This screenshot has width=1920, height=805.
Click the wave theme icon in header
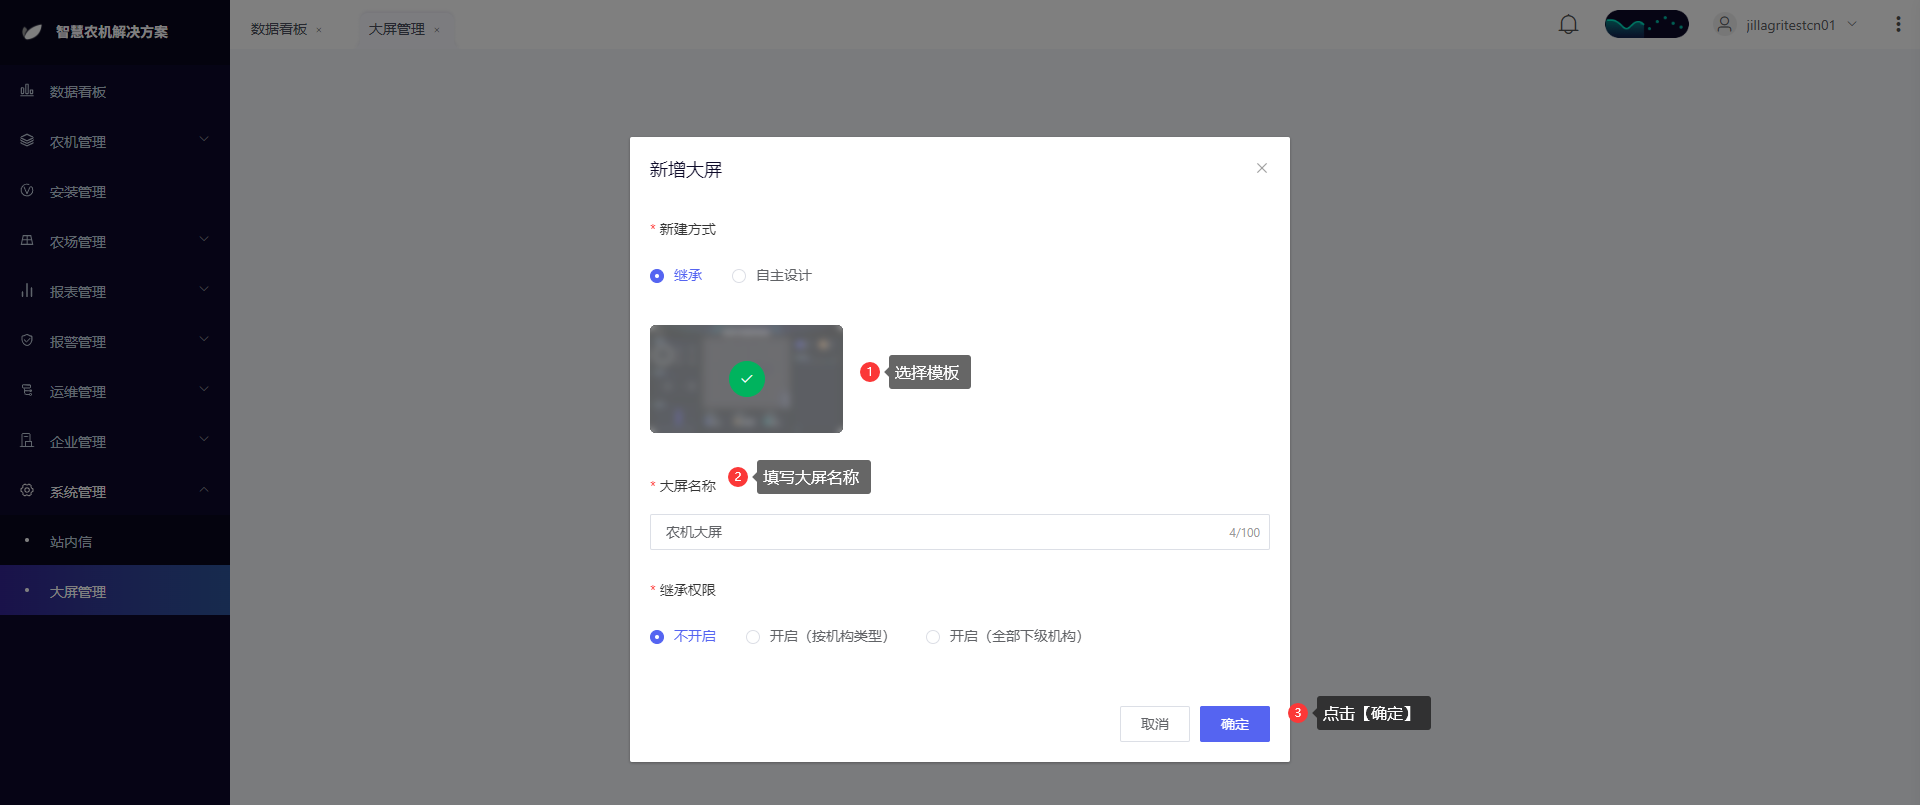[1646, 25]
